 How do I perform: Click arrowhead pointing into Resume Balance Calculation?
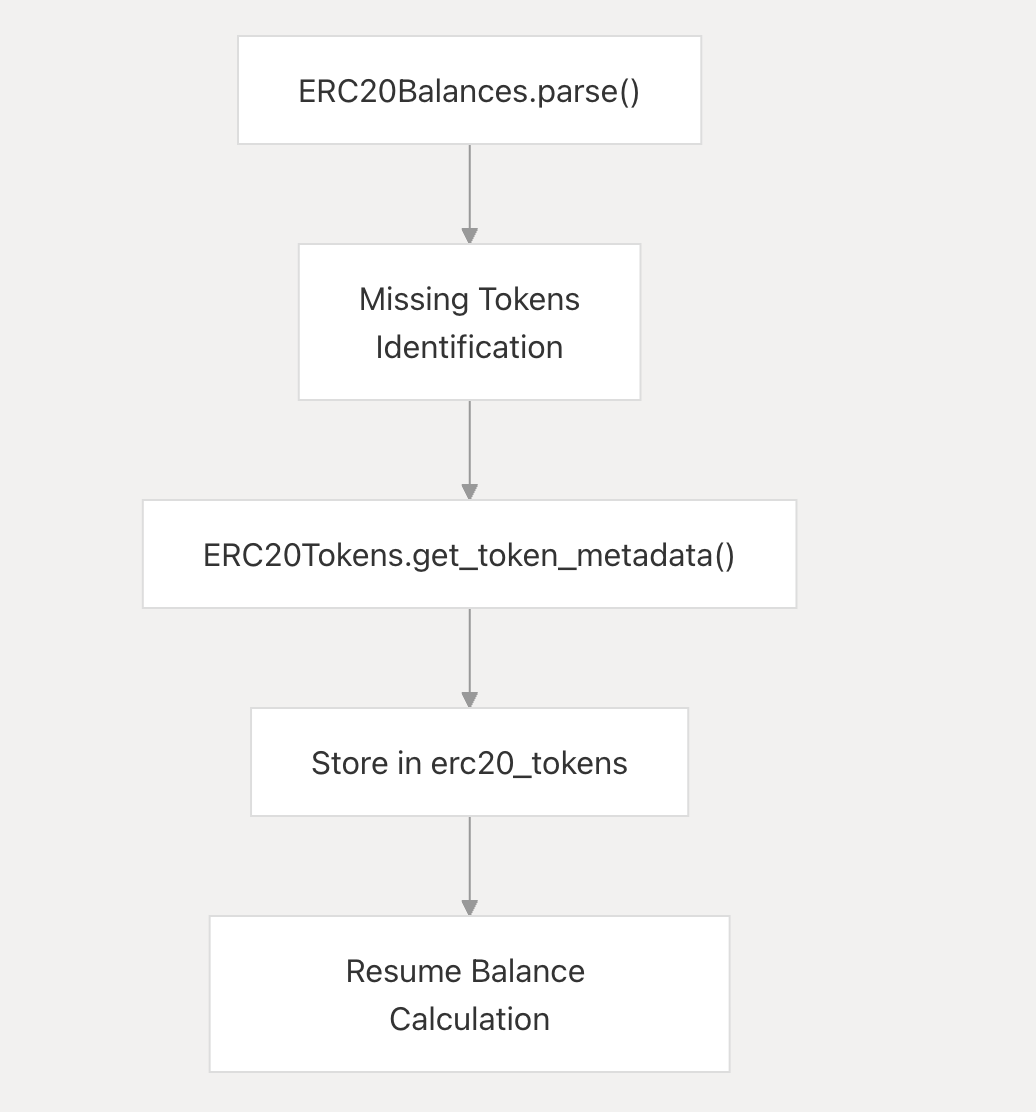pos(469,908)
